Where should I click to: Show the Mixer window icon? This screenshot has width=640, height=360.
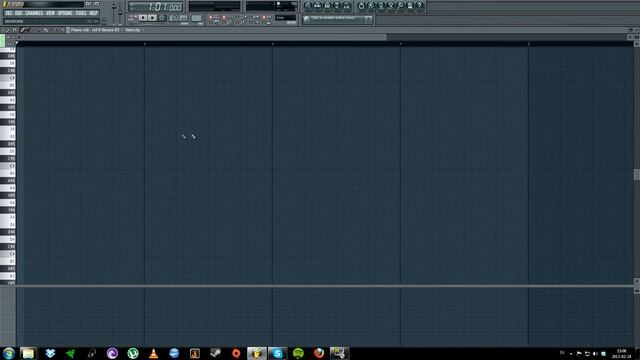click(x=347, y=6)
